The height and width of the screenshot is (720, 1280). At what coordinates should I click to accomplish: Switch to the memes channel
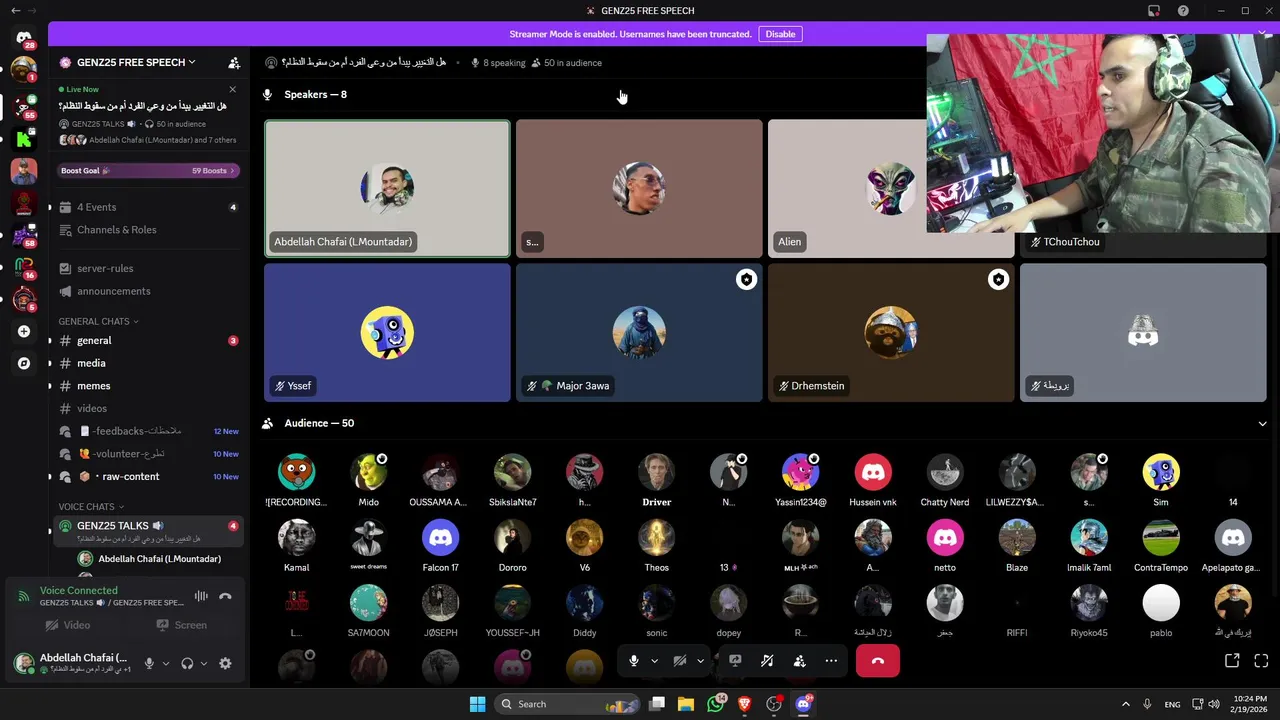pyautogui.click(x=148, y=386)
